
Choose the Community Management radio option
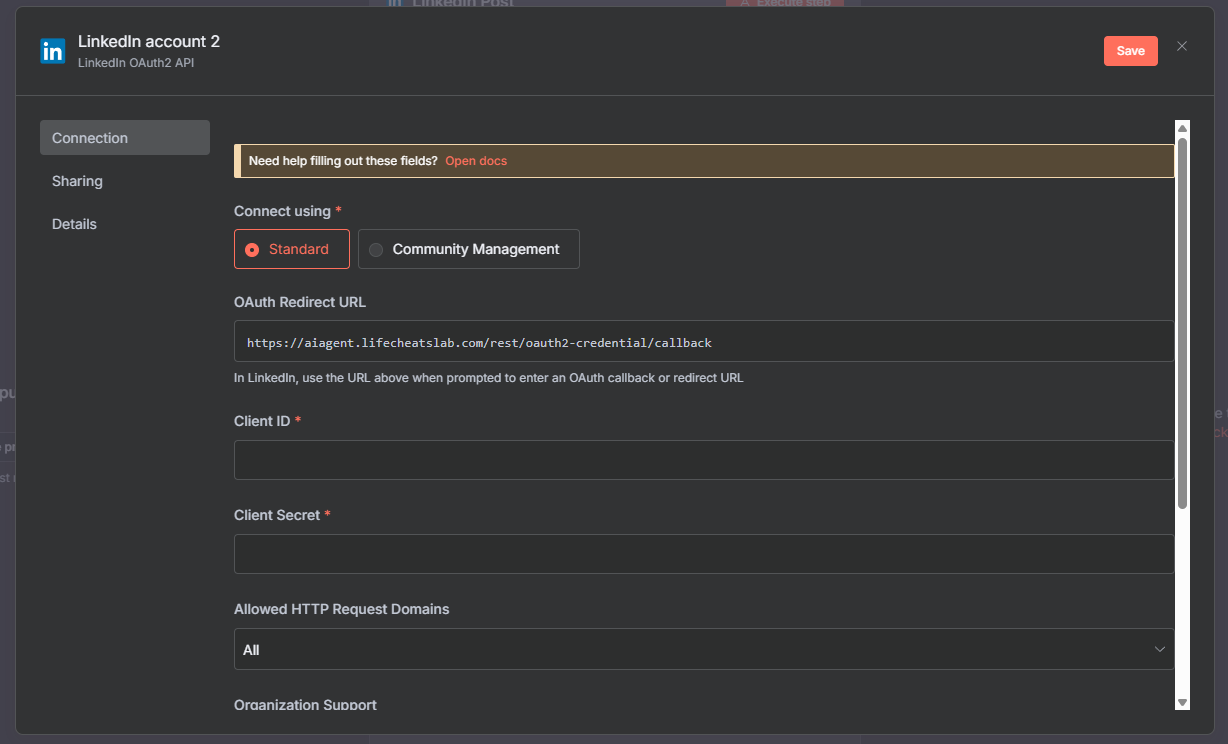(x=468, y=249)
